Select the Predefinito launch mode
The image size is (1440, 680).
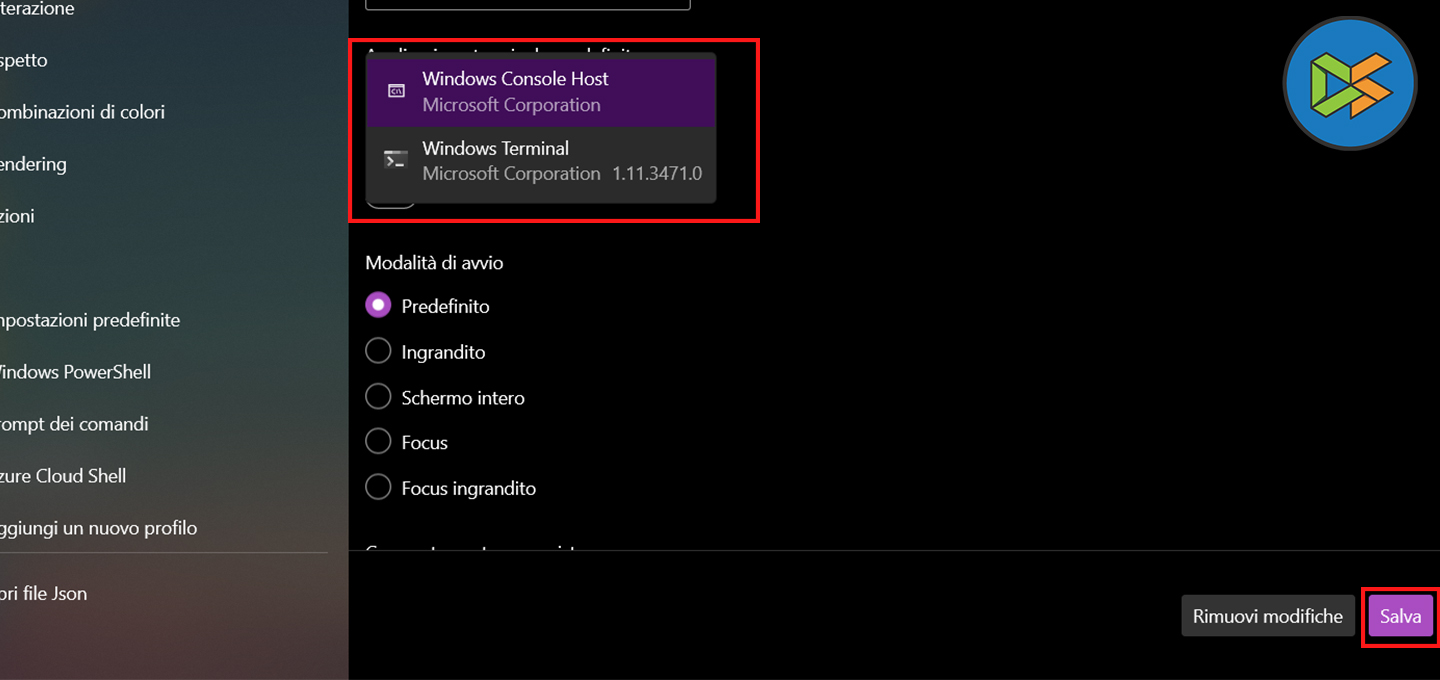pos(378,306)
